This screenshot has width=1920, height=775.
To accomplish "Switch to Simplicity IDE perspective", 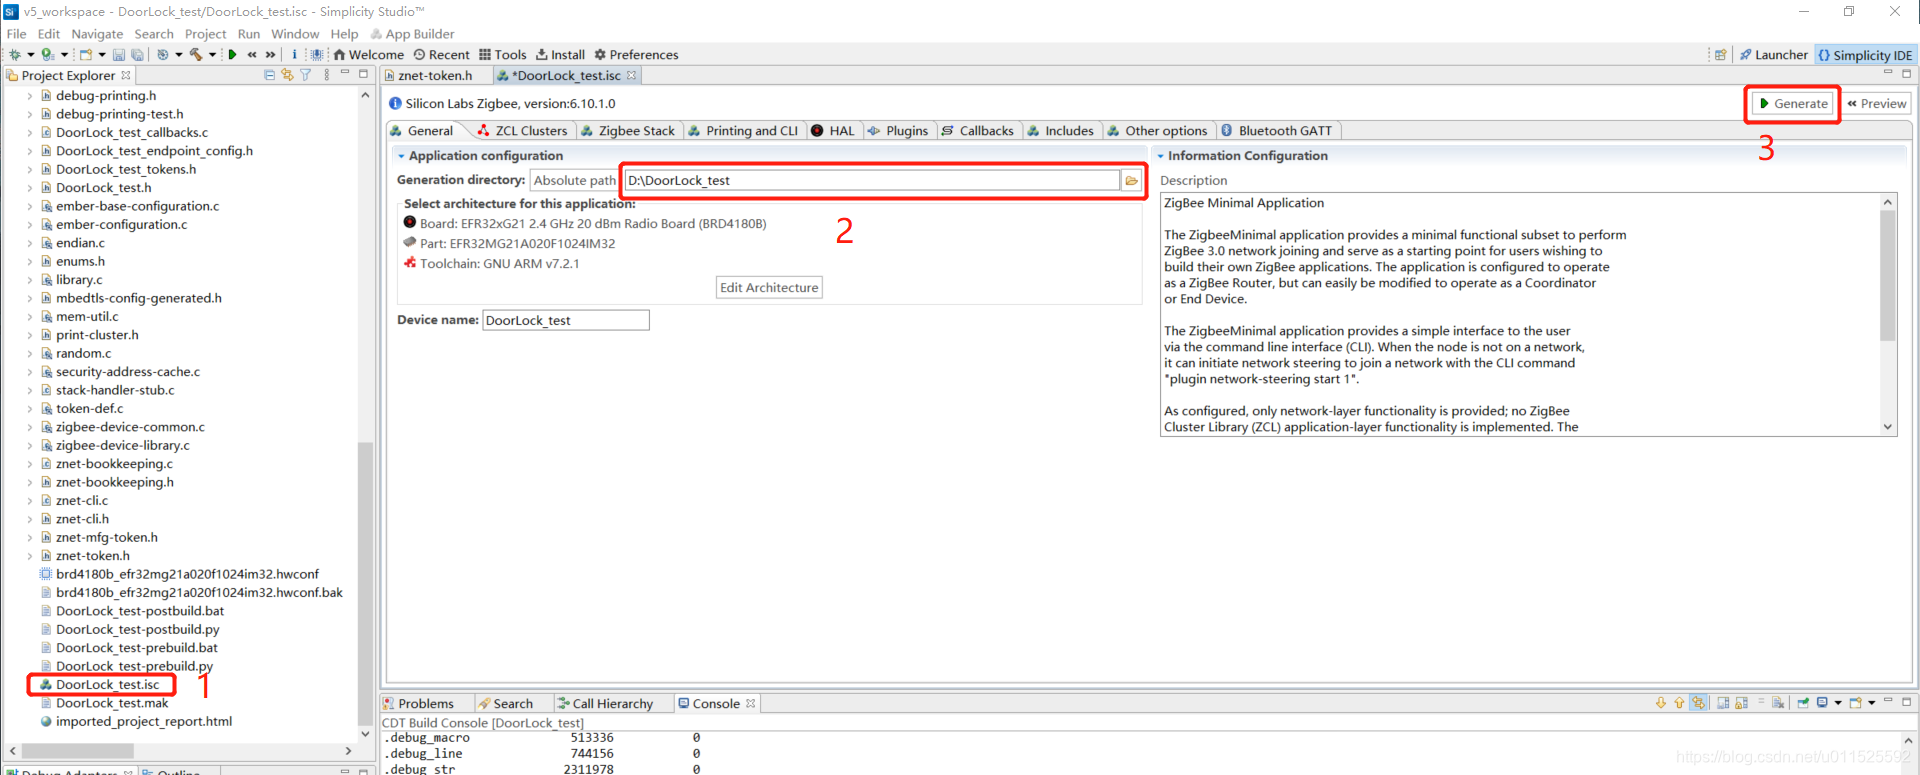I will tap(1866, 55).
